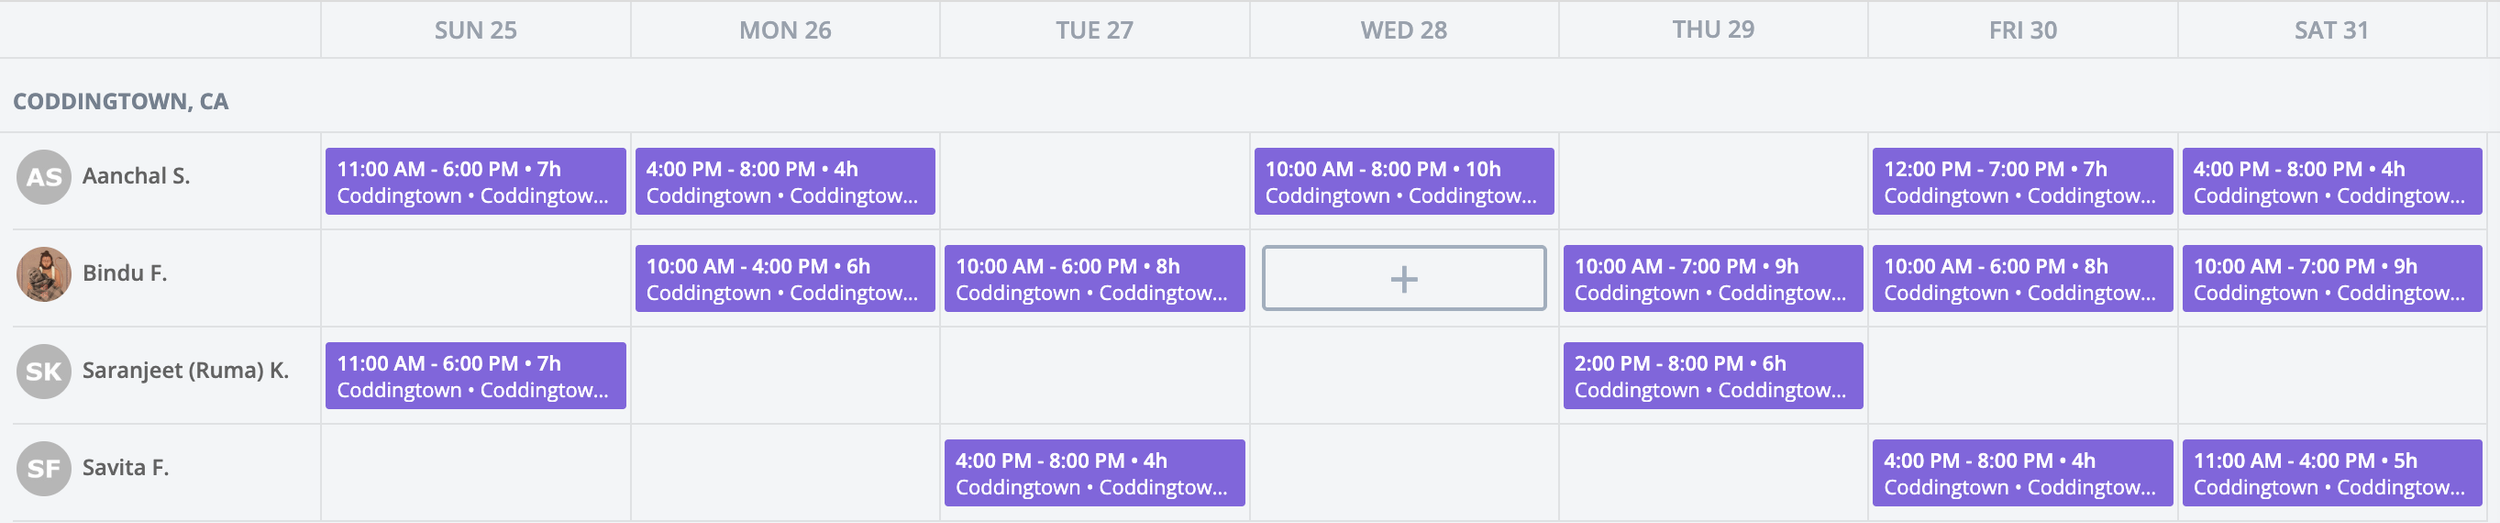
Task: Select Bindu's Thursday 10:00 AM - 7:00 PM shift
Action: click(1713, 278)
